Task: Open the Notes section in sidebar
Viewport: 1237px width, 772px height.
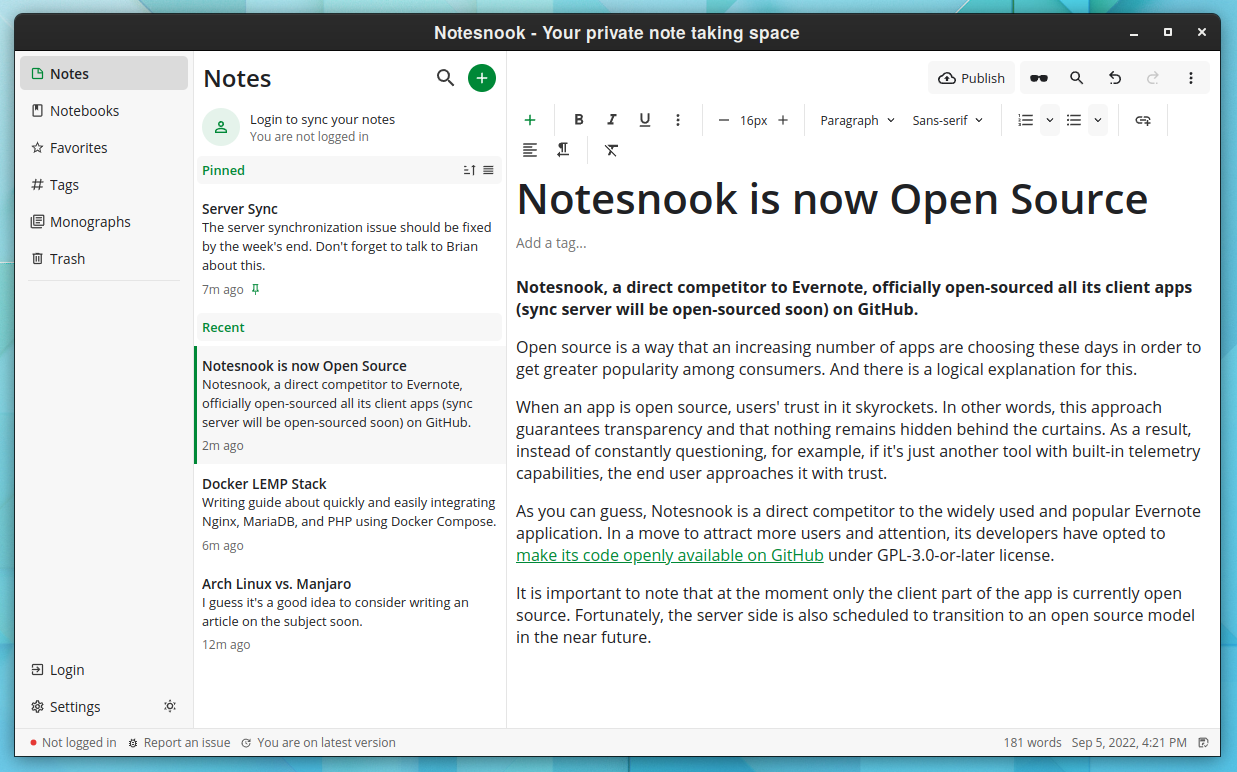Action: click(104, 74)
